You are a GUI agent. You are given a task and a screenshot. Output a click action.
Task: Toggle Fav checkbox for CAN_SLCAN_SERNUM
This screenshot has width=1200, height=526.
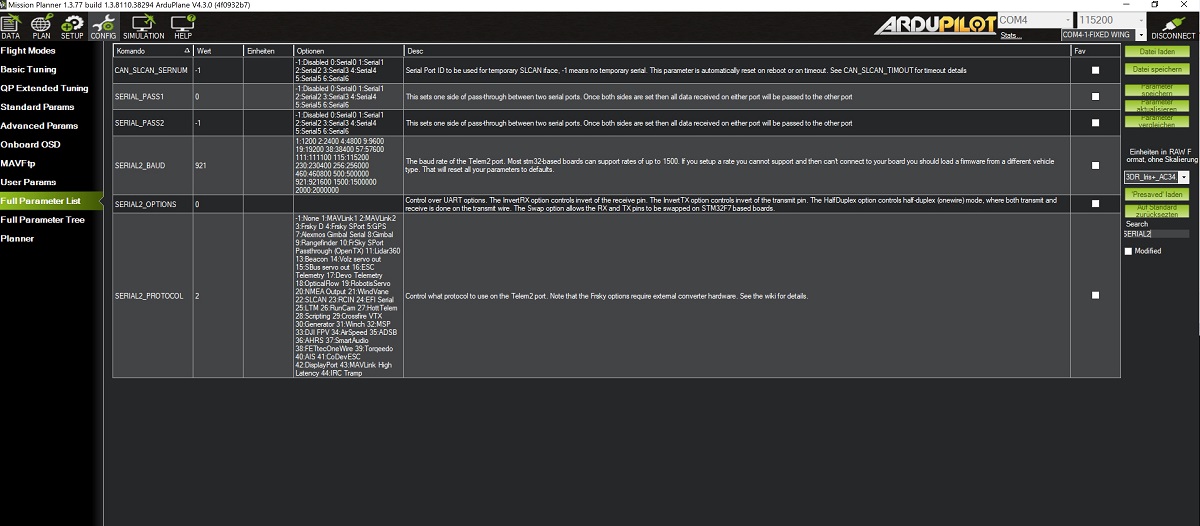pos(1095,70)
